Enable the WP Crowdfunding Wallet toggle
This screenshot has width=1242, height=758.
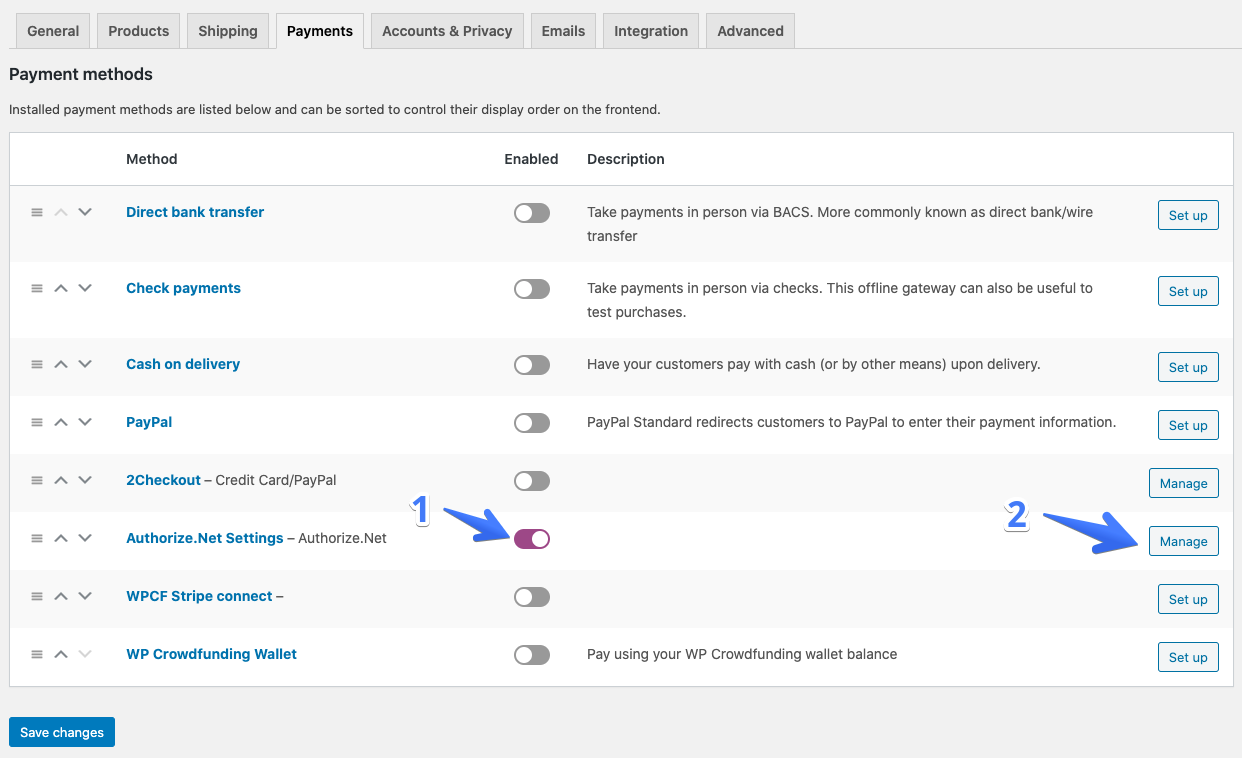point(532,655)
